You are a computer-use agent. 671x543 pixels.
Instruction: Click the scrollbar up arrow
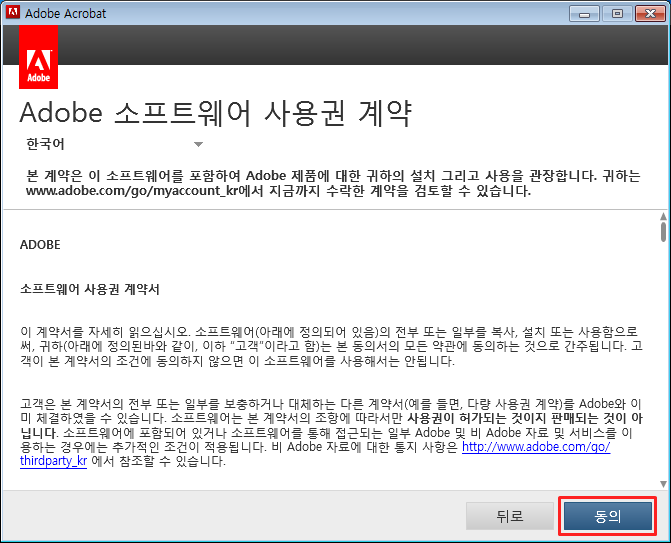pyautogui.click(x=663, y=216)
